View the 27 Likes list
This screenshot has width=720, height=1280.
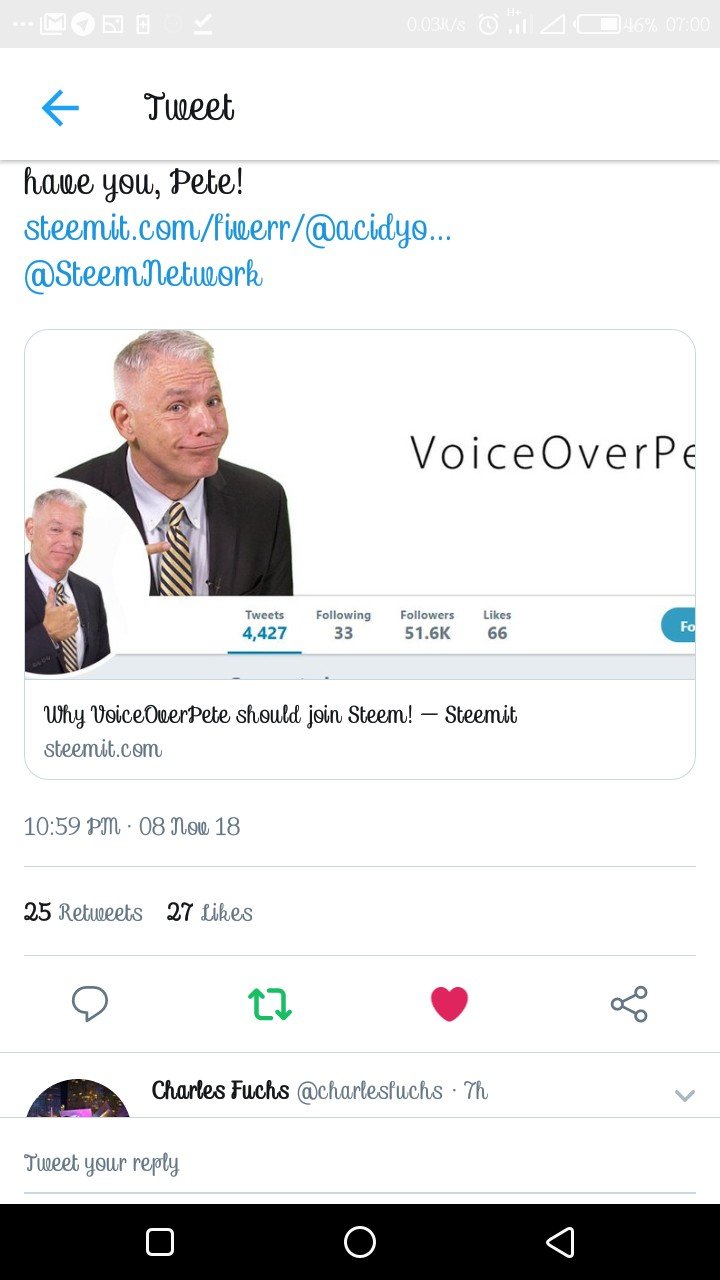(x=210, y=912)
